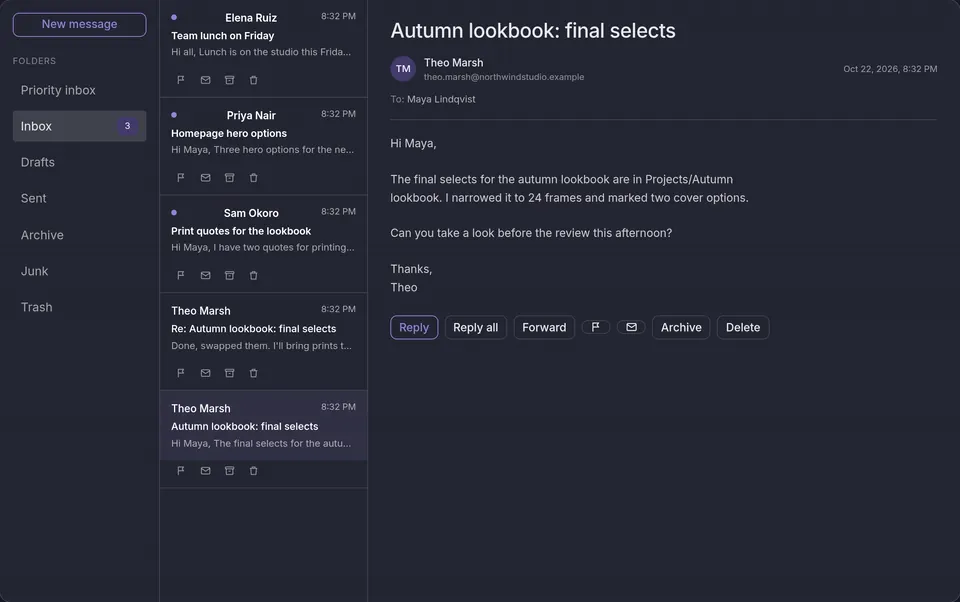960x602 pixels.
Task: Click envelope icon under selected Autumn lookbook row
Action: [205, 471]
